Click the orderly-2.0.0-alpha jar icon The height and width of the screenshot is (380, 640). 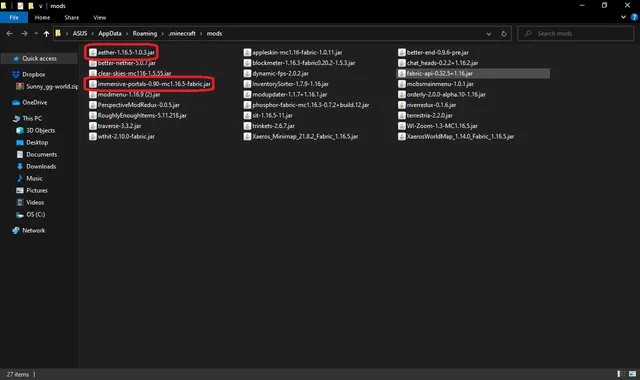[402, 94]
